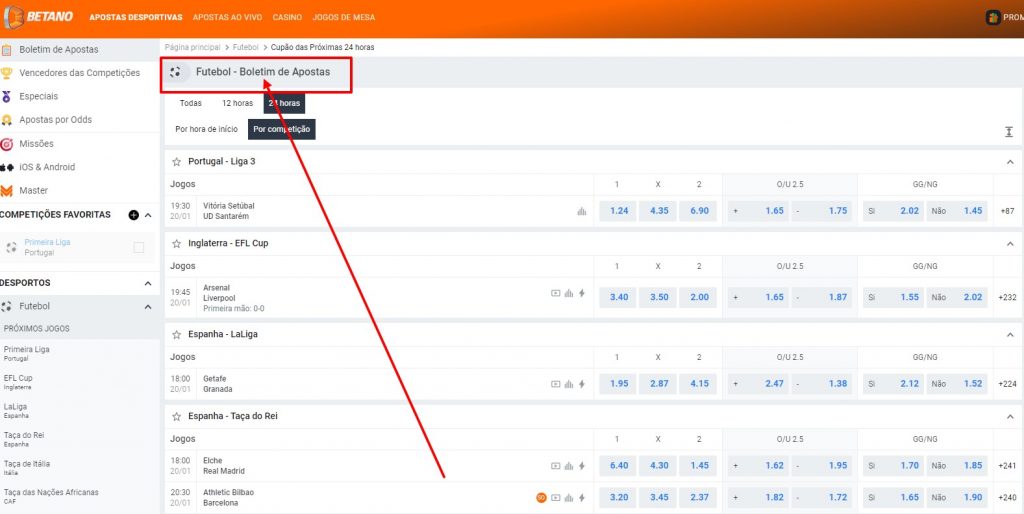Open live stream icon for Elche Real Madrid
The height and width of the screenshot is (514, 1024).
click(x=556, y=466)
